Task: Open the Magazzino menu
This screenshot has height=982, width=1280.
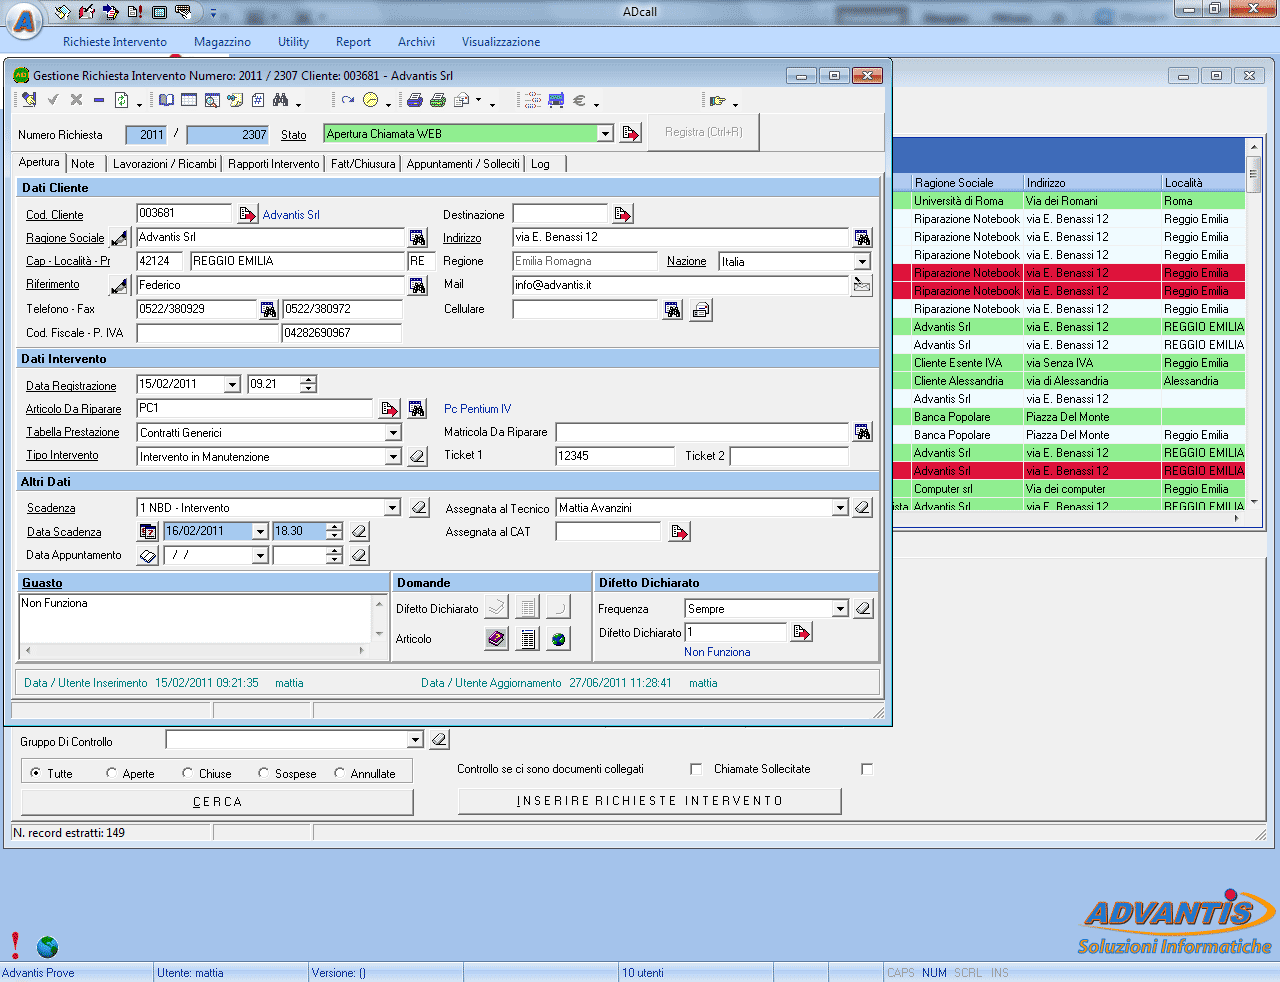Action: point(221,41)
